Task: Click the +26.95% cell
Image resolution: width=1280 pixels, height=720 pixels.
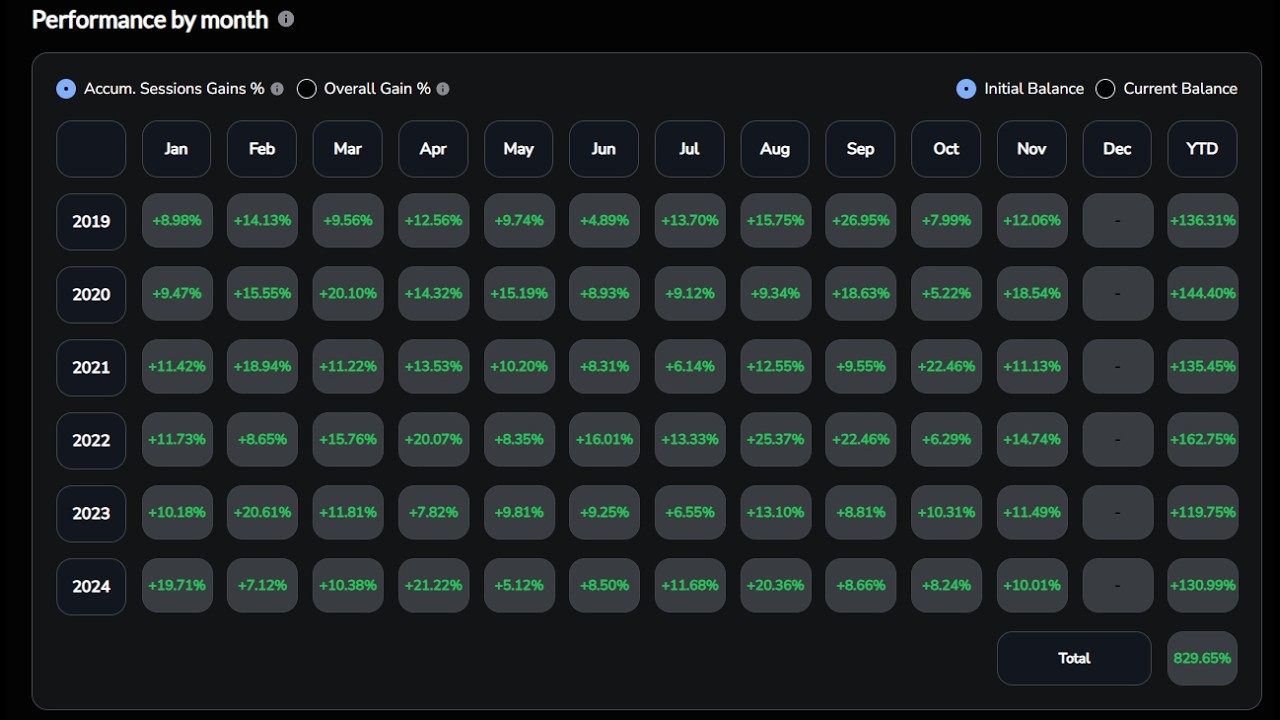Action: [x=861, y=221]
